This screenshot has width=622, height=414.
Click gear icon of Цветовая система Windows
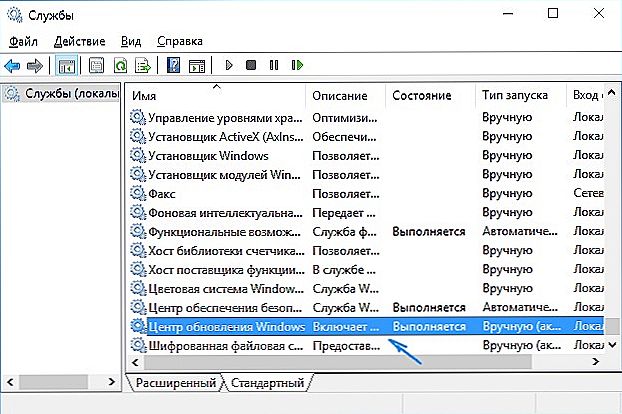point(138,288)
